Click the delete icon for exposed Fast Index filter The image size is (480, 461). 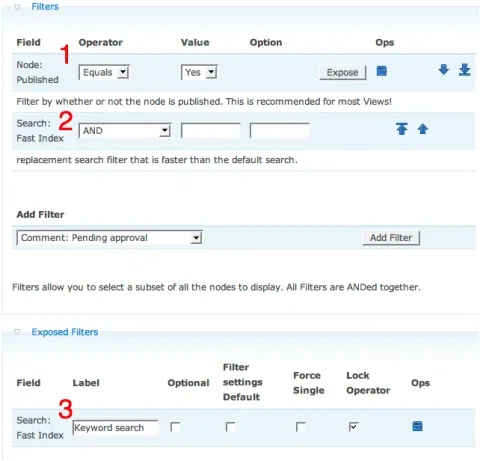tap(417, 426)
